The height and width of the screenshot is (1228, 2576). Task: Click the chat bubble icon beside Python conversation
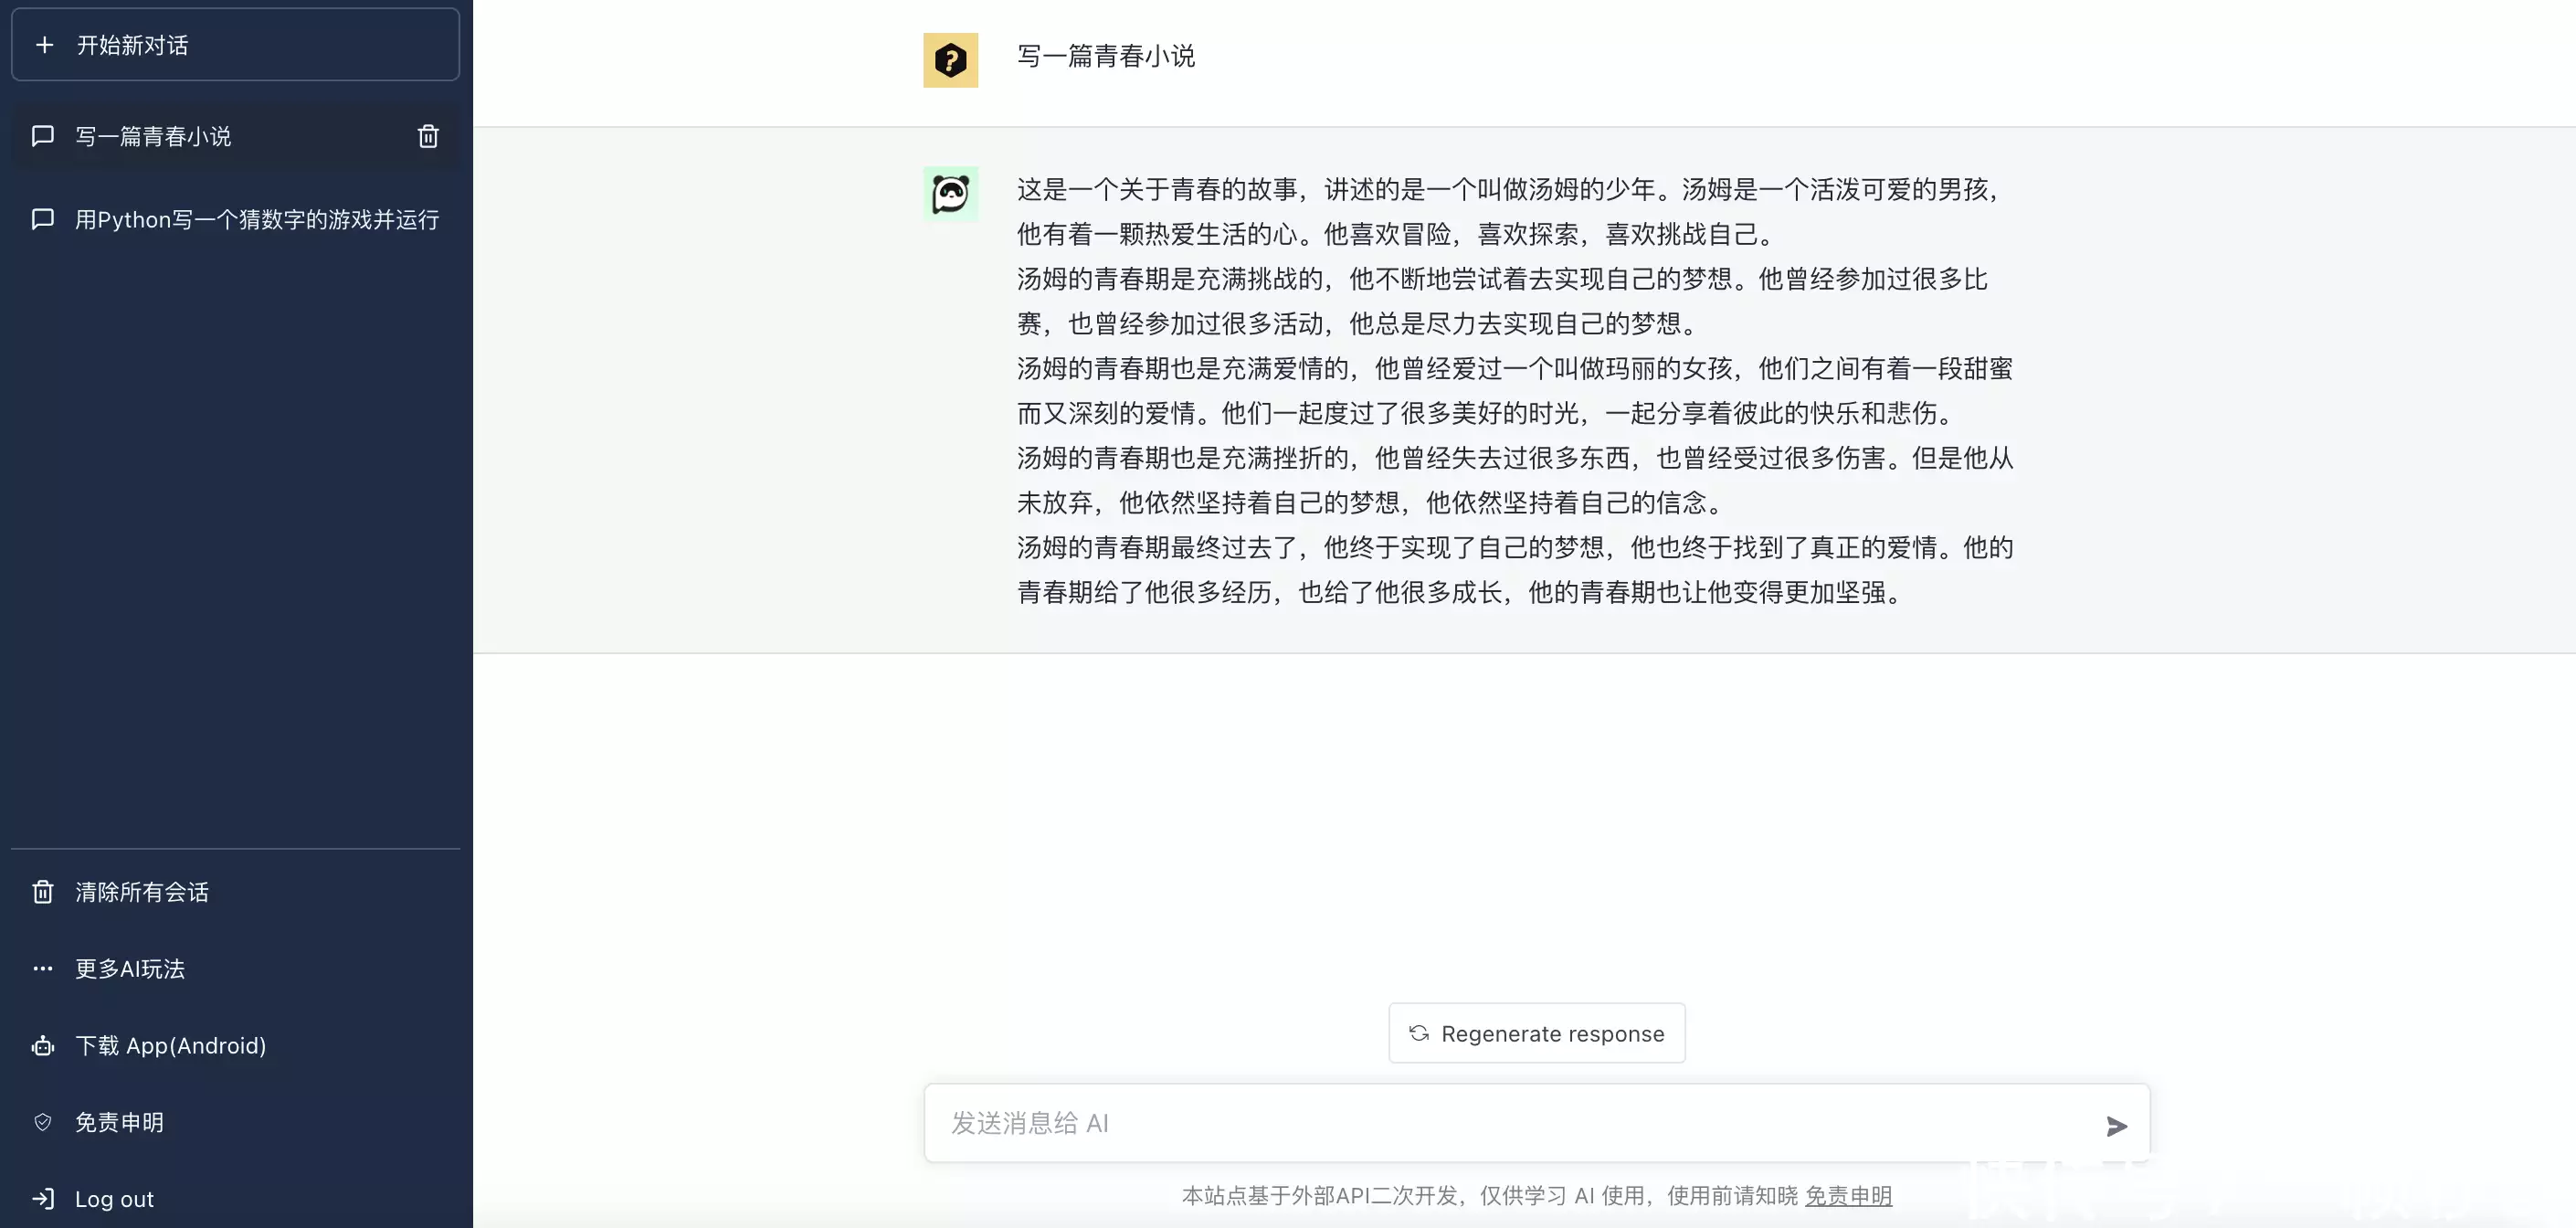coord(43,219)
